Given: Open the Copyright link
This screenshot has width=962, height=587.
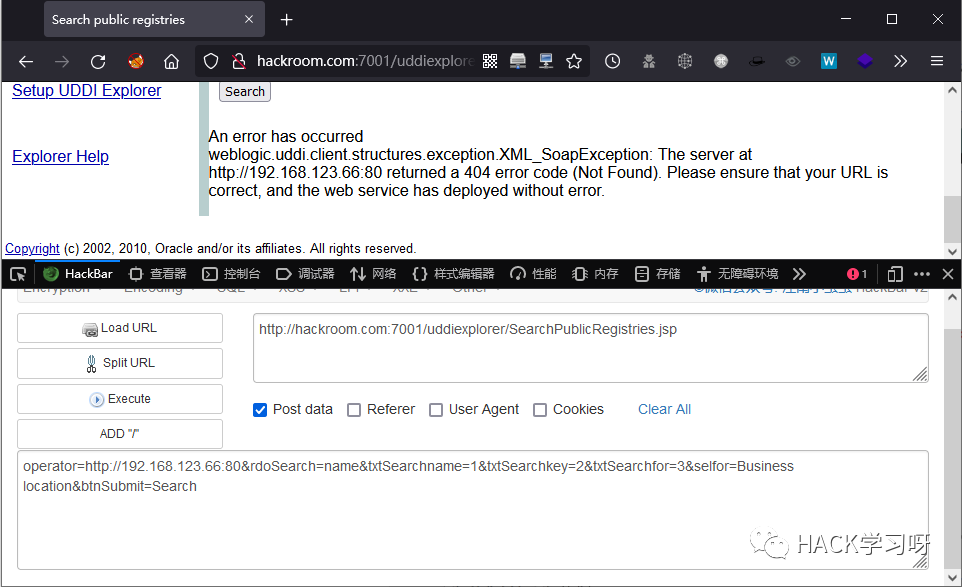Looking at the screenshot, I should pyautogui.click(x=33, y=248).
